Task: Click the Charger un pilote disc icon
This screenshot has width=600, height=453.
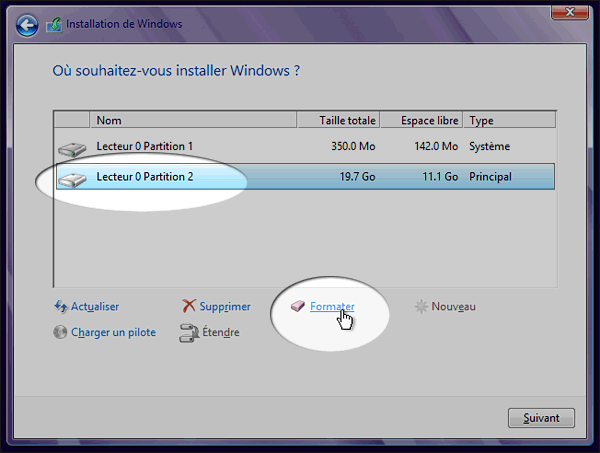Action: tap(60, 332)
